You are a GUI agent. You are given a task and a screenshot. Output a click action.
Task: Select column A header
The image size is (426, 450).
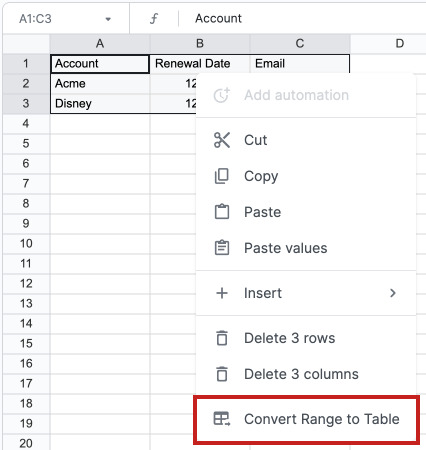[100, 43]
